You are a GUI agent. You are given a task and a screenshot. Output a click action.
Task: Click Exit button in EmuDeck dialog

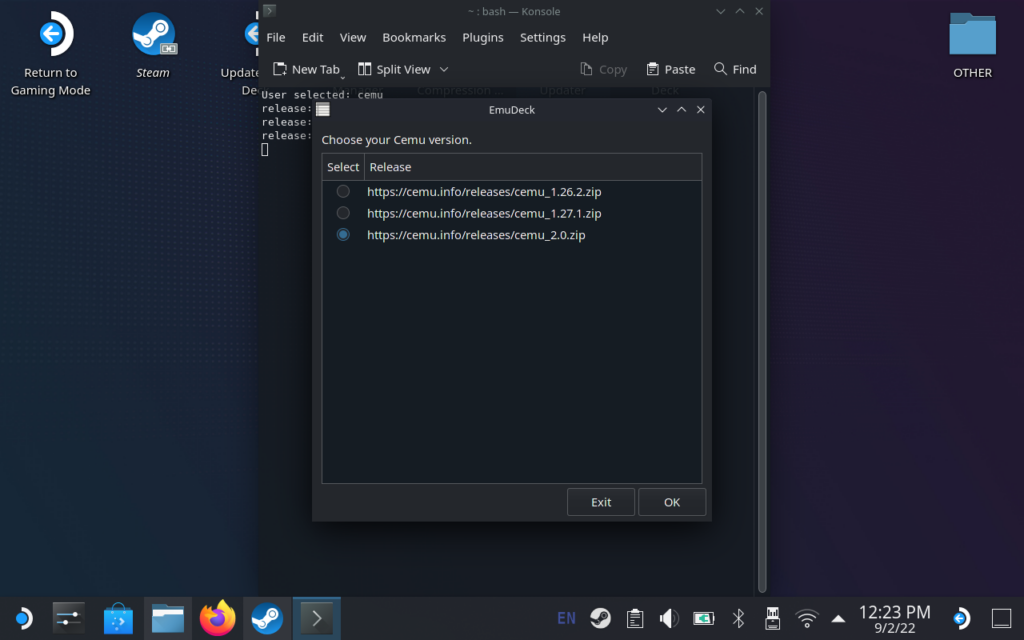tap(600, 502)
